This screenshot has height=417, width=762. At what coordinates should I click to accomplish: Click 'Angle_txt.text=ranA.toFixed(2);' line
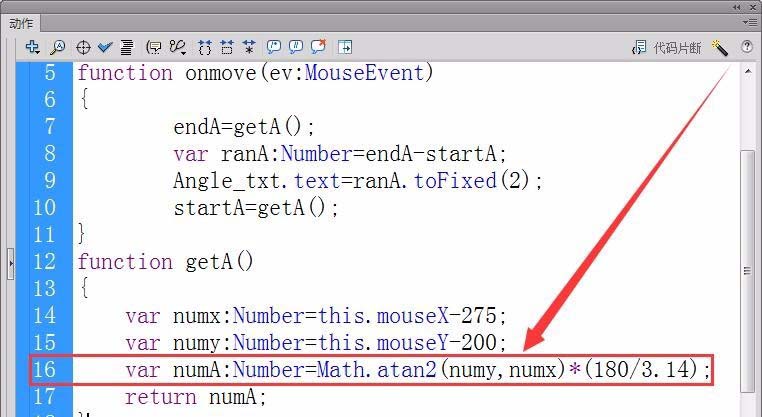(358, 181)
